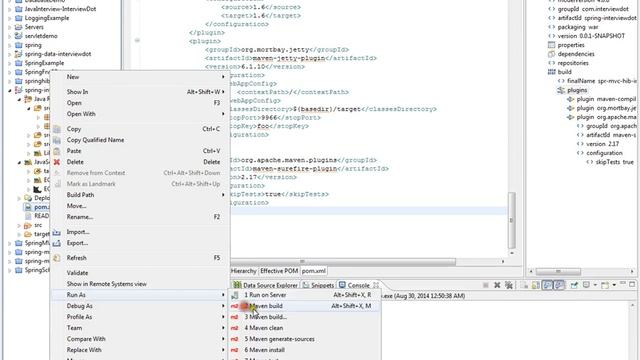Choose 1 Run on Server
This screenshot has height=360, width=640.
tap(305, 295)
